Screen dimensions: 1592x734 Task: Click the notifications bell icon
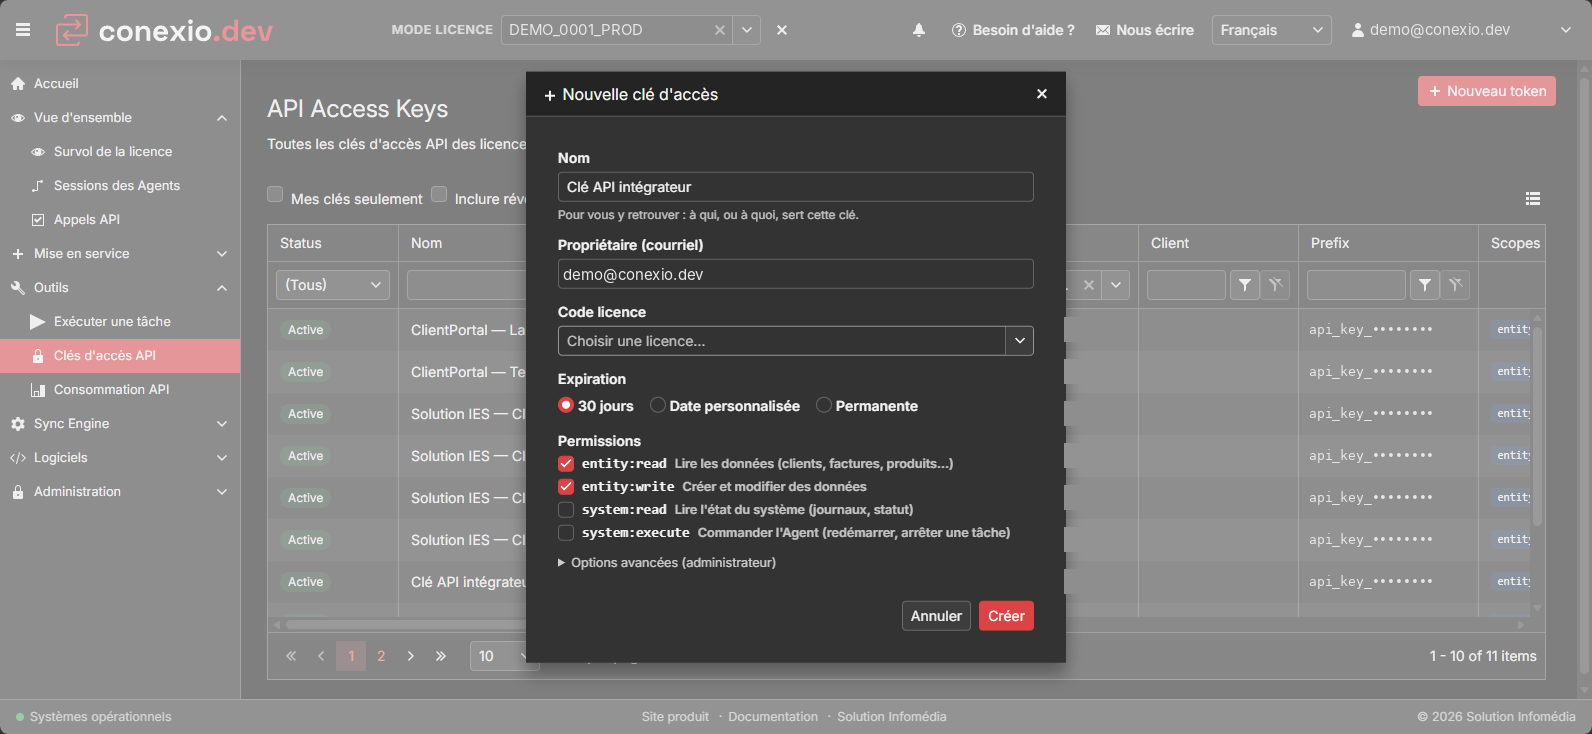coord(919,30)
